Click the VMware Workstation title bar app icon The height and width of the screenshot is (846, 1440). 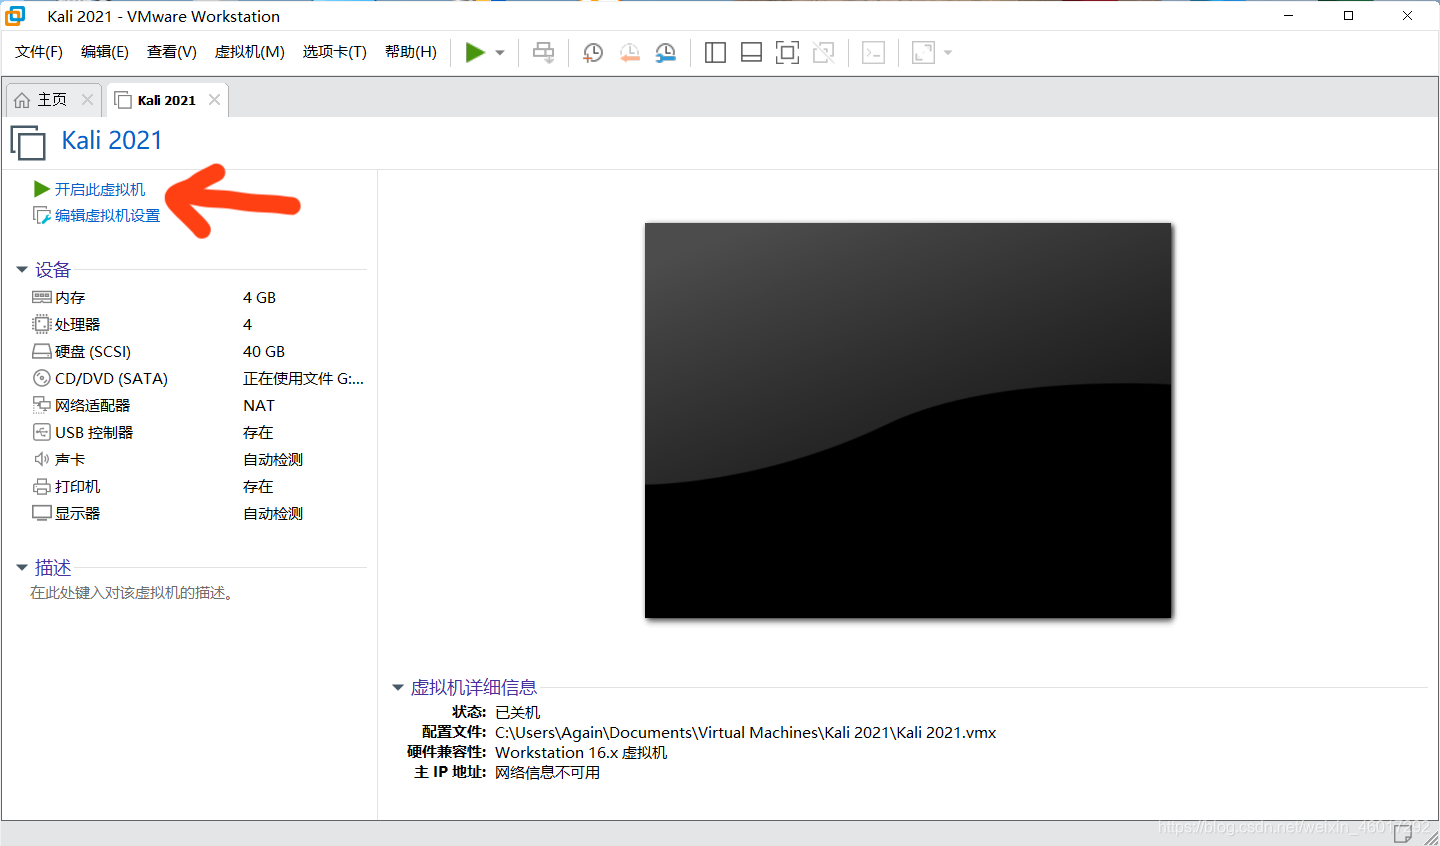[15, 16]
